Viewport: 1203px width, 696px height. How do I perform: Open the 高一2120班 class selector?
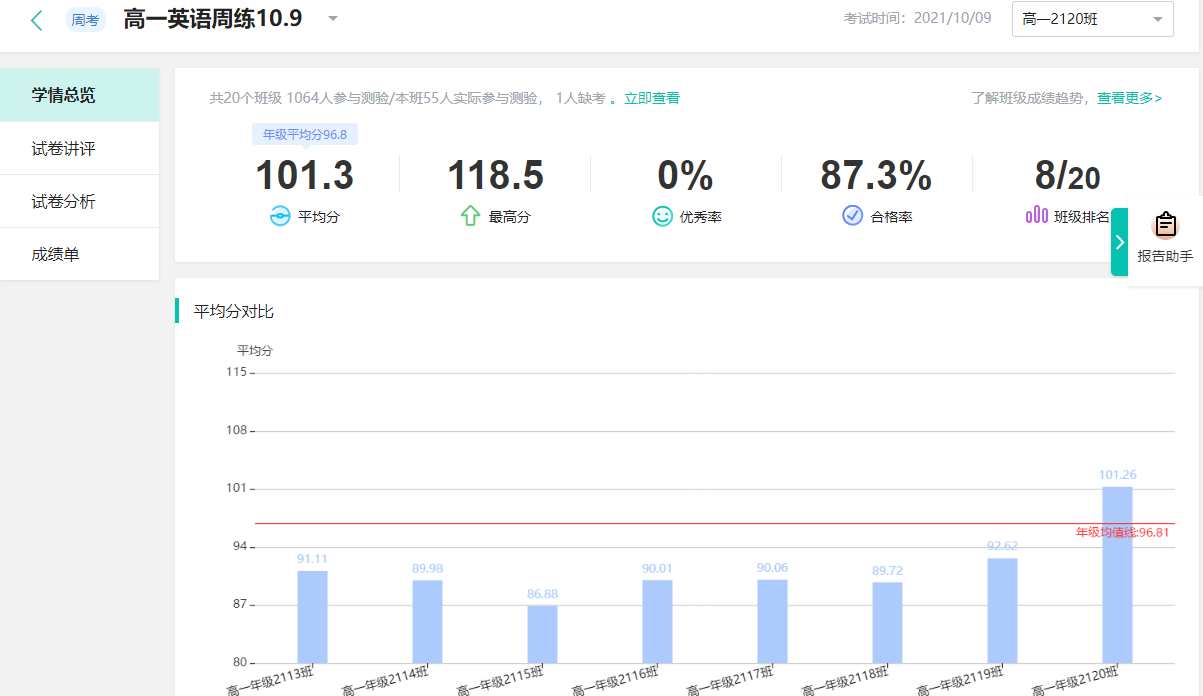(1093, 19)
